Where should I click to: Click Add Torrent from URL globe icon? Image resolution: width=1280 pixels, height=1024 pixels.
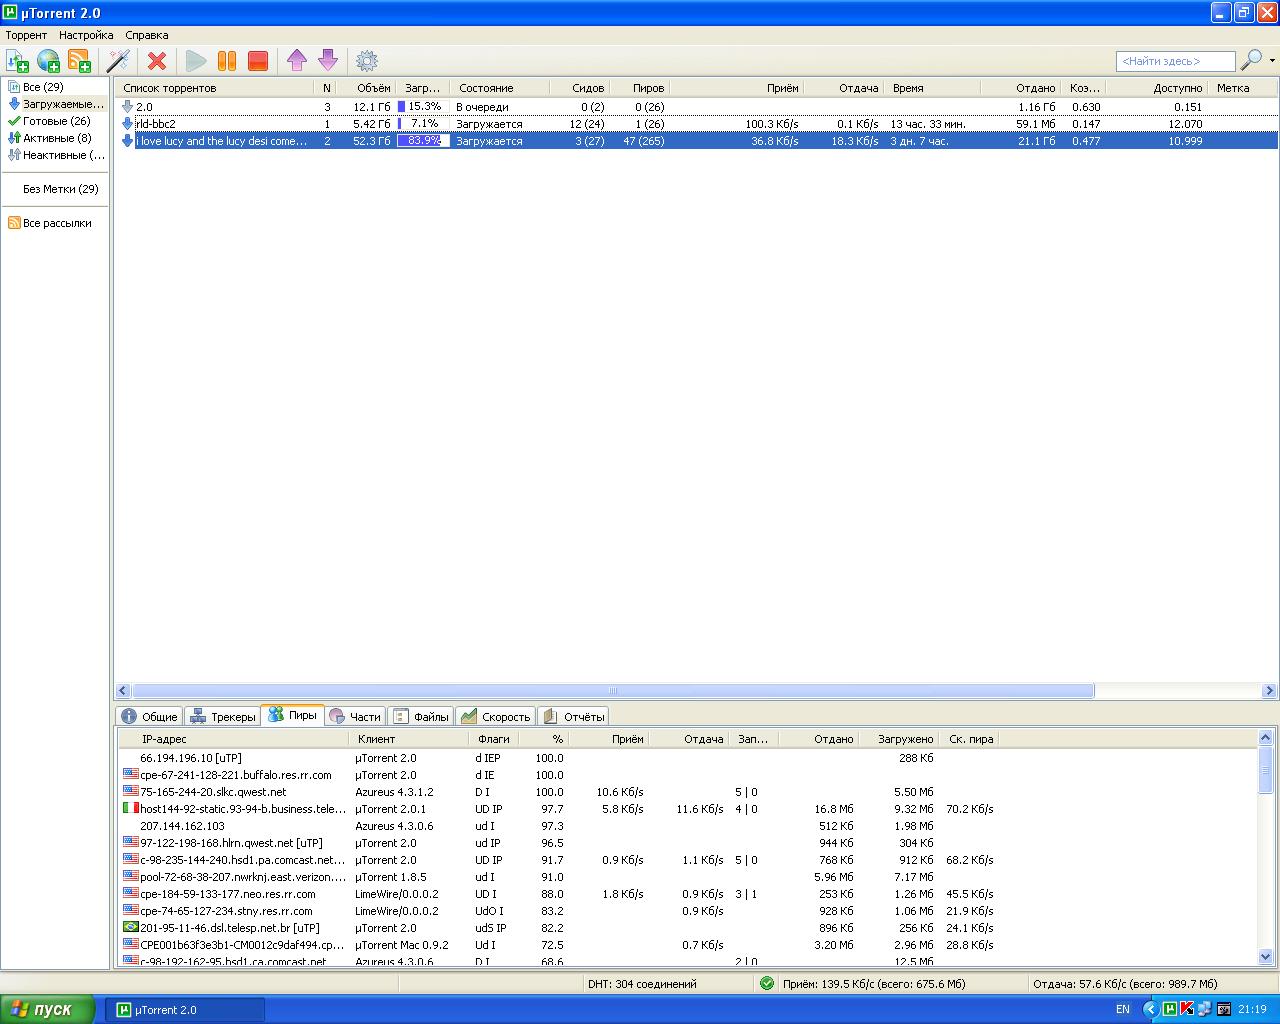pyautogui.click(x=48, y=61)
